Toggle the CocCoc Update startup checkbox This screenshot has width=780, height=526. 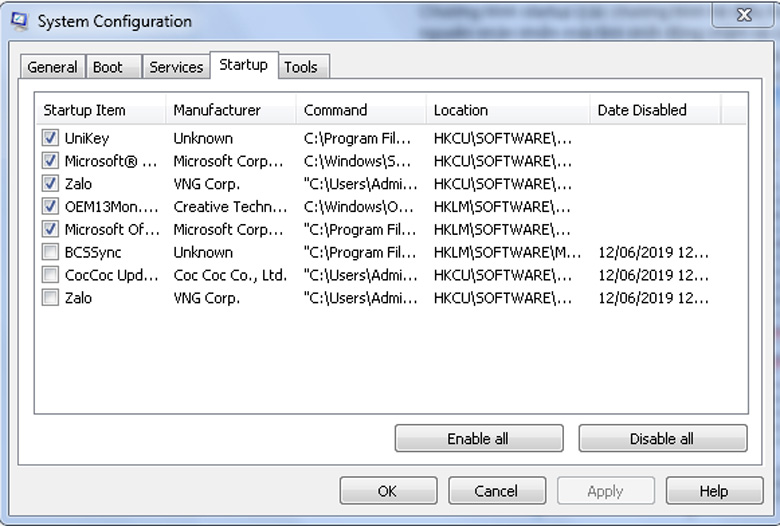[50, 275]
